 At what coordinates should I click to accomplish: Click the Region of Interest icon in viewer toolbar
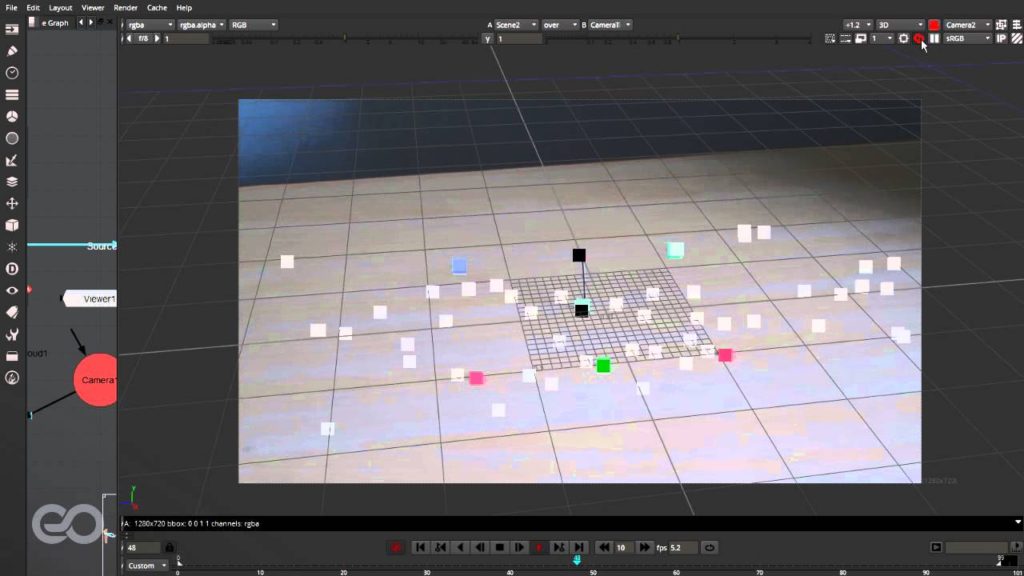(x=845, y=38)
